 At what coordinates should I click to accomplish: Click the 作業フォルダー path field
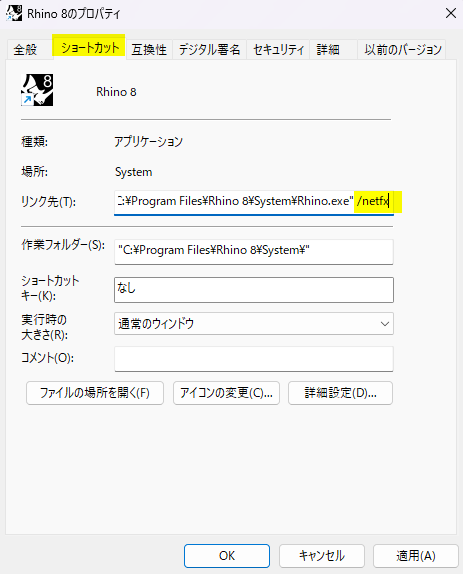(x=254, y=251)
